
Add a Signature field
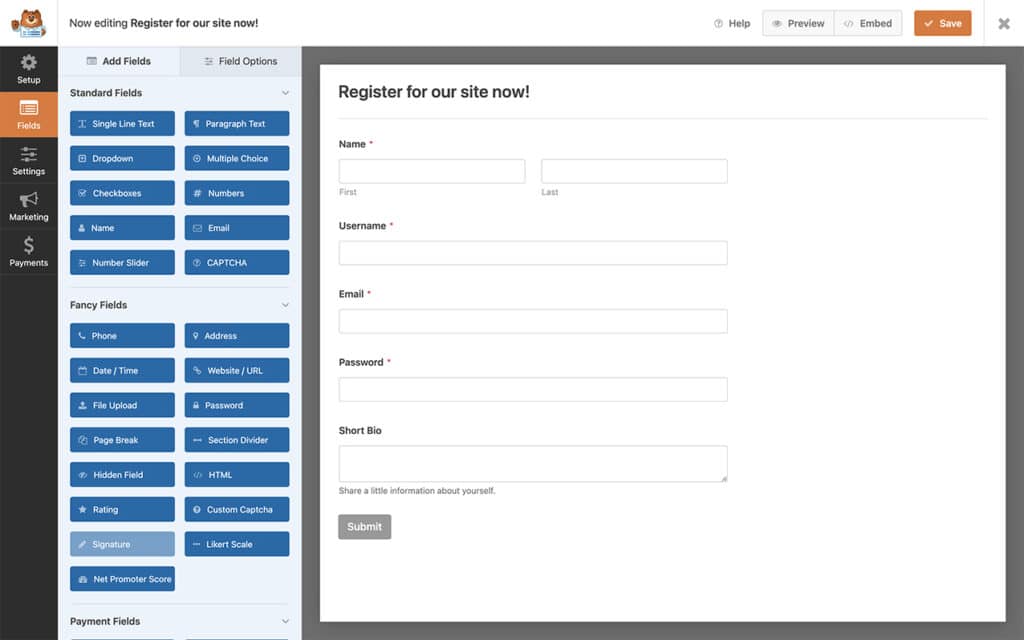click(121, 544)
